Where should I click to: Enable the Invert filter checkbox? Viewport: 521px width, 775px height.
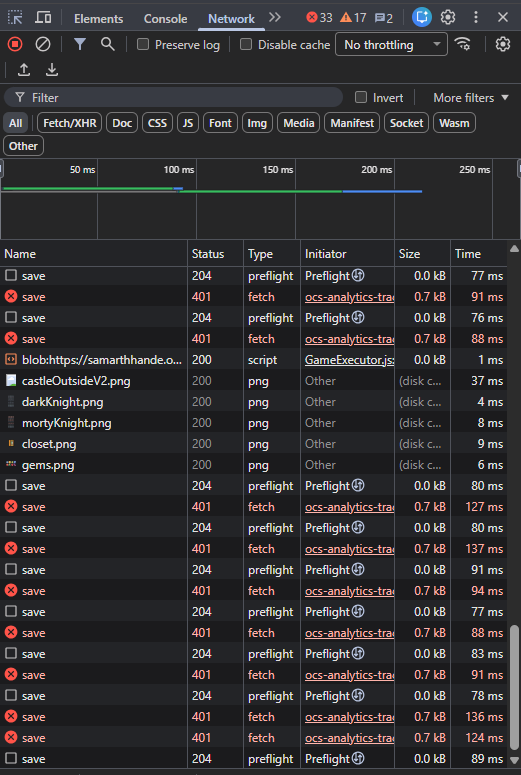pos(361,97)
